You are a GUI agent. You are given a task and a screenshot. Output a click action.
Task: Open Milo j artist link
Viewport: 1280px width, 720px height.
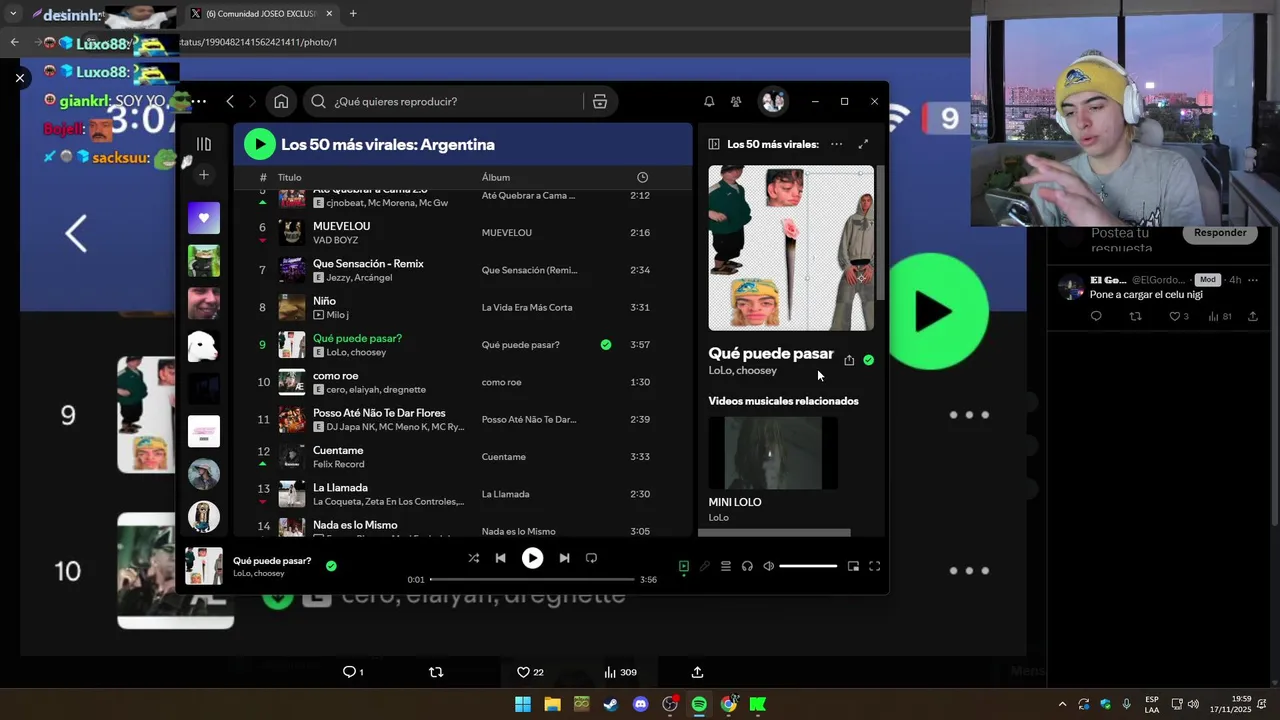337,315
